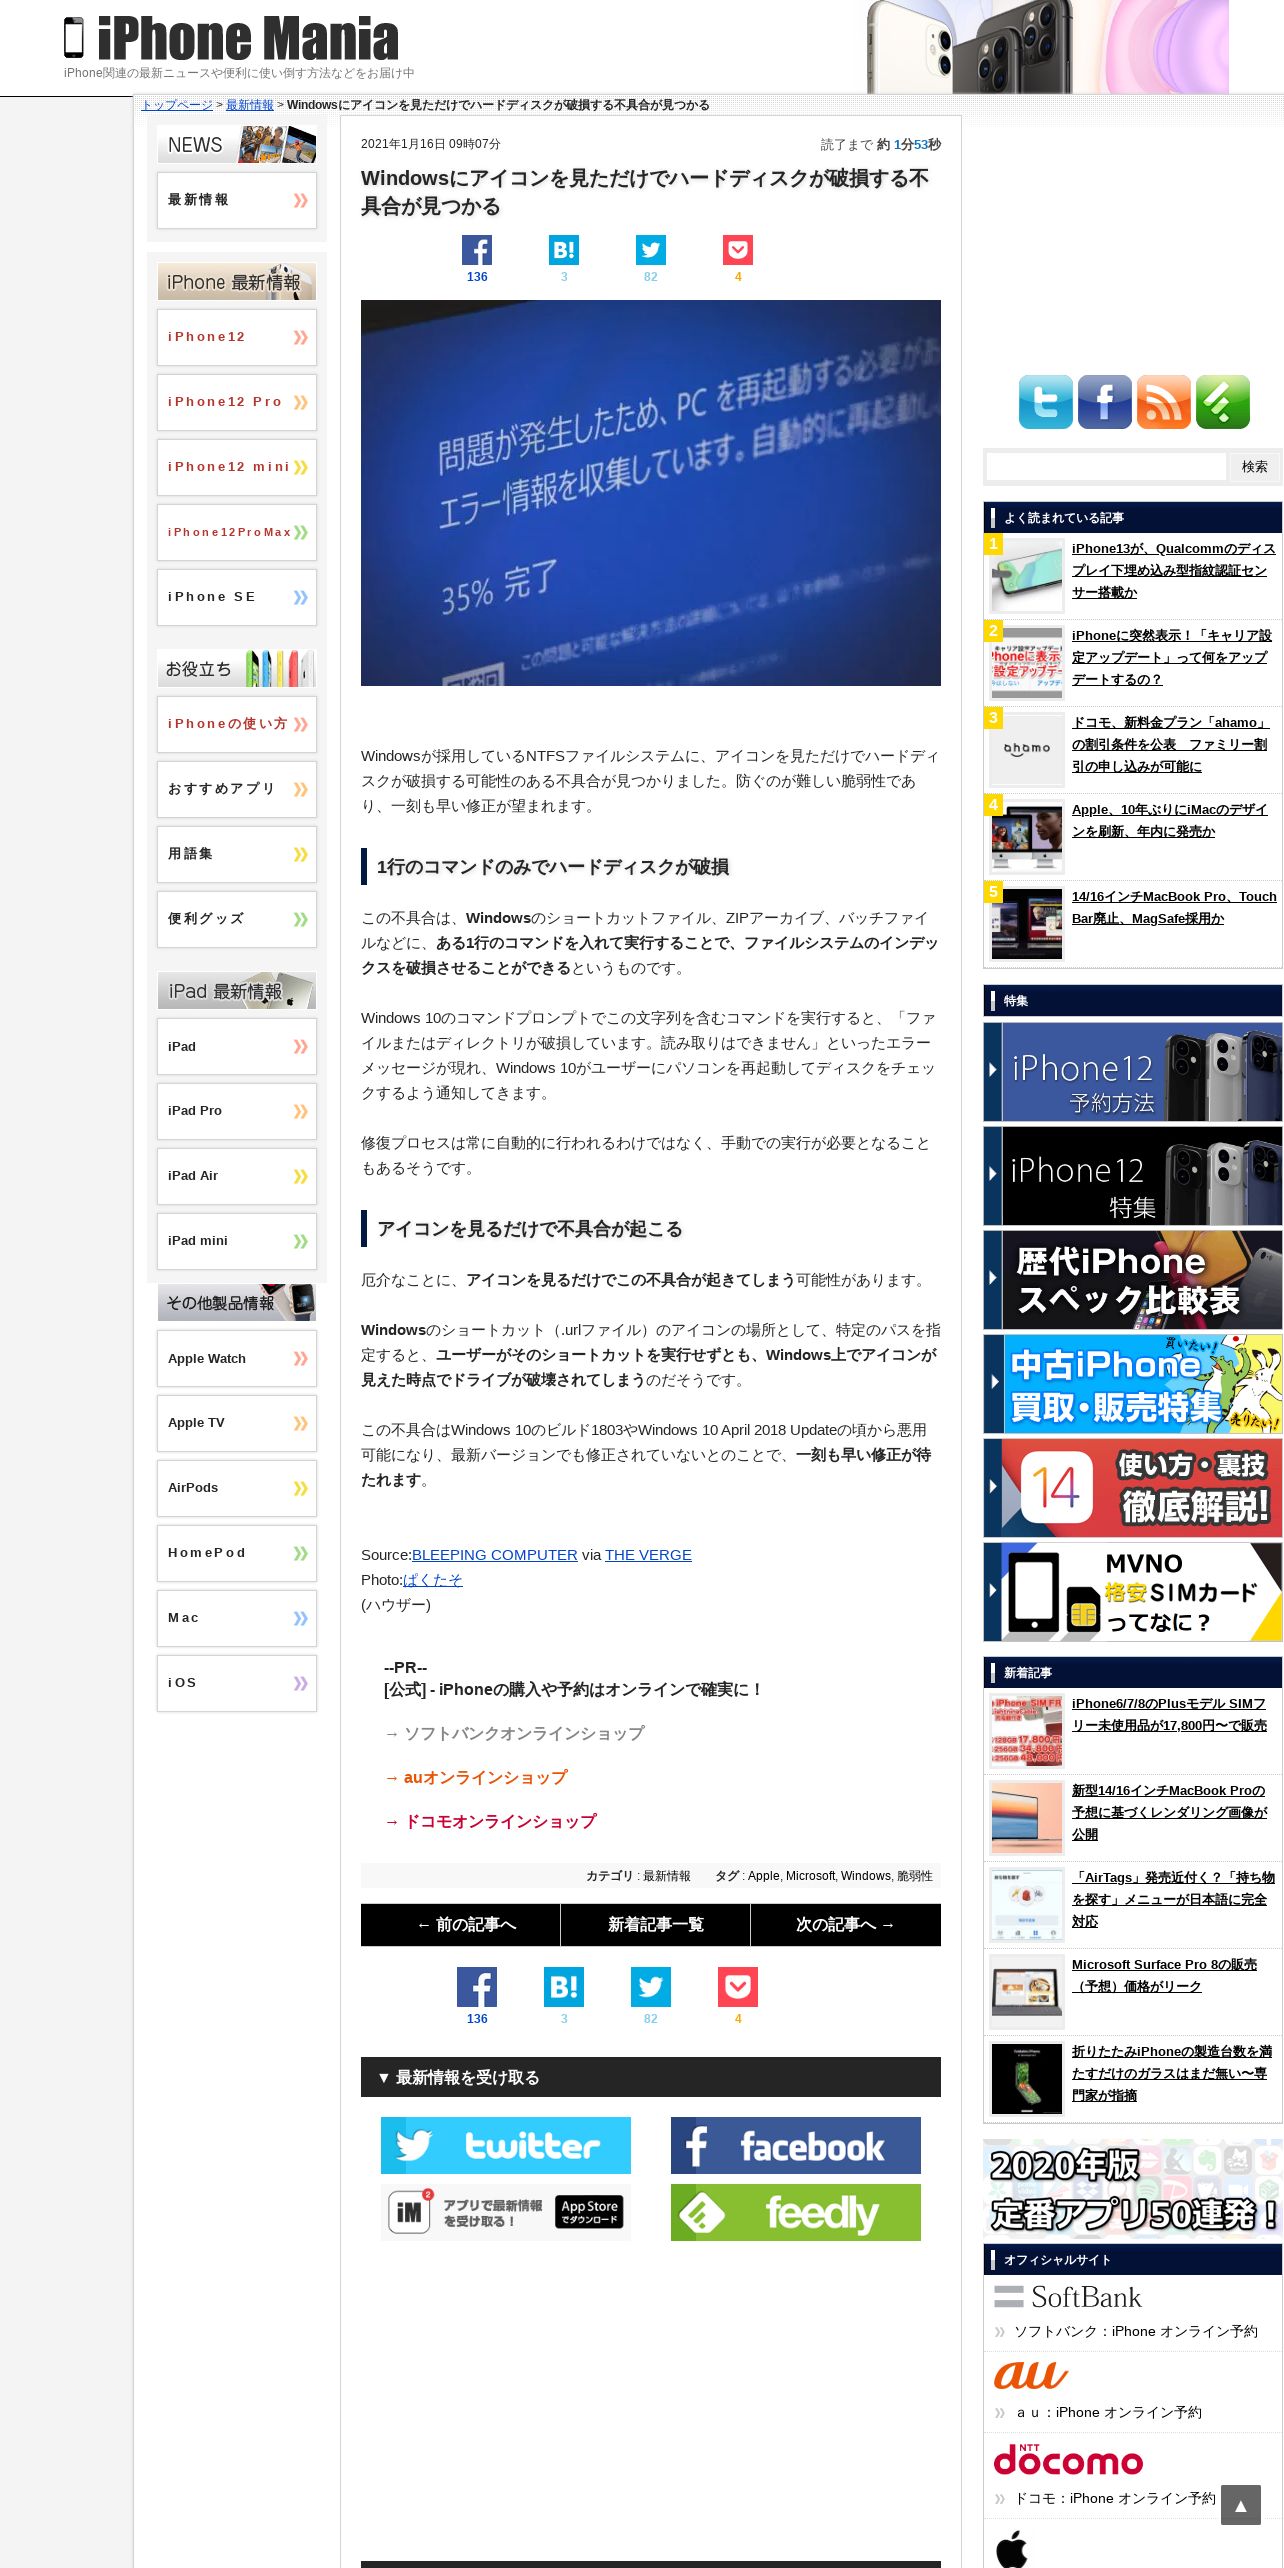Open the iPhone12 Pro menu item
The width and height of the screenshot is (1284, 2568).
tap(237, 402)
